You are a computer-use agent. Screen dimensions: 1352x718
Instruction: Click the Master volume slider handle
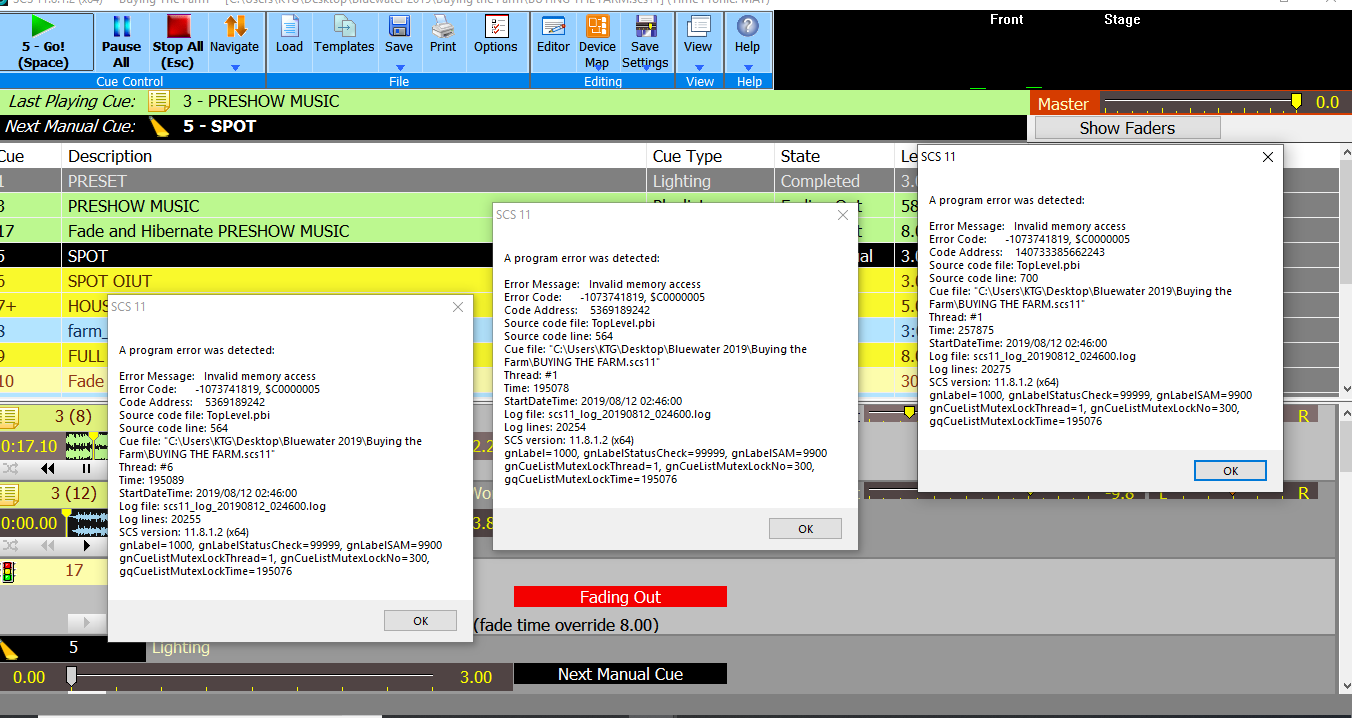coord(1296,102)
